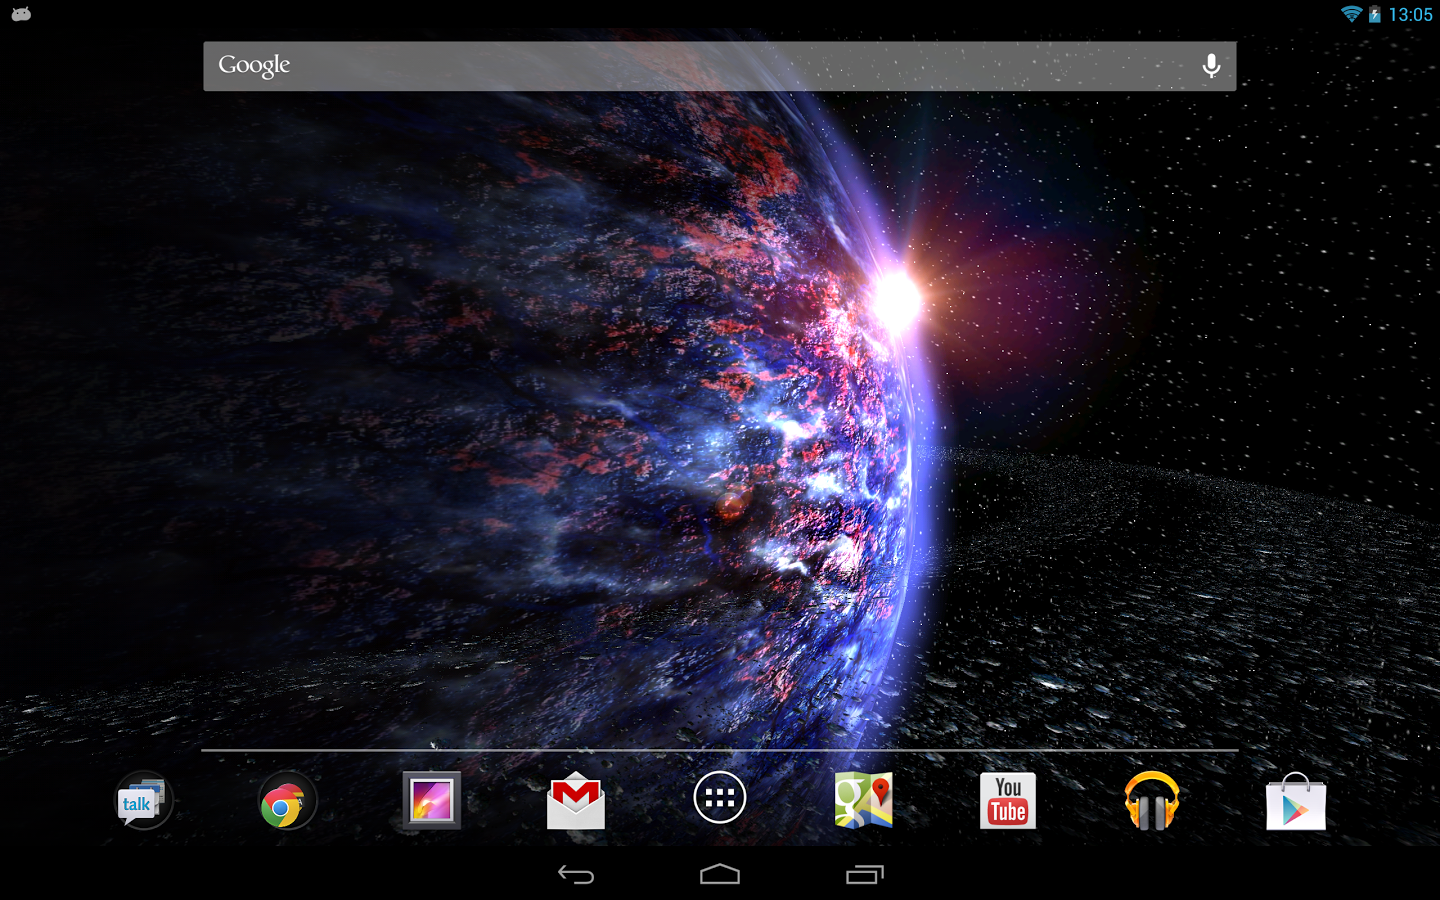1440x900 pixels.
Task: Tap the voice search microphone
Action: [1211, 66]
